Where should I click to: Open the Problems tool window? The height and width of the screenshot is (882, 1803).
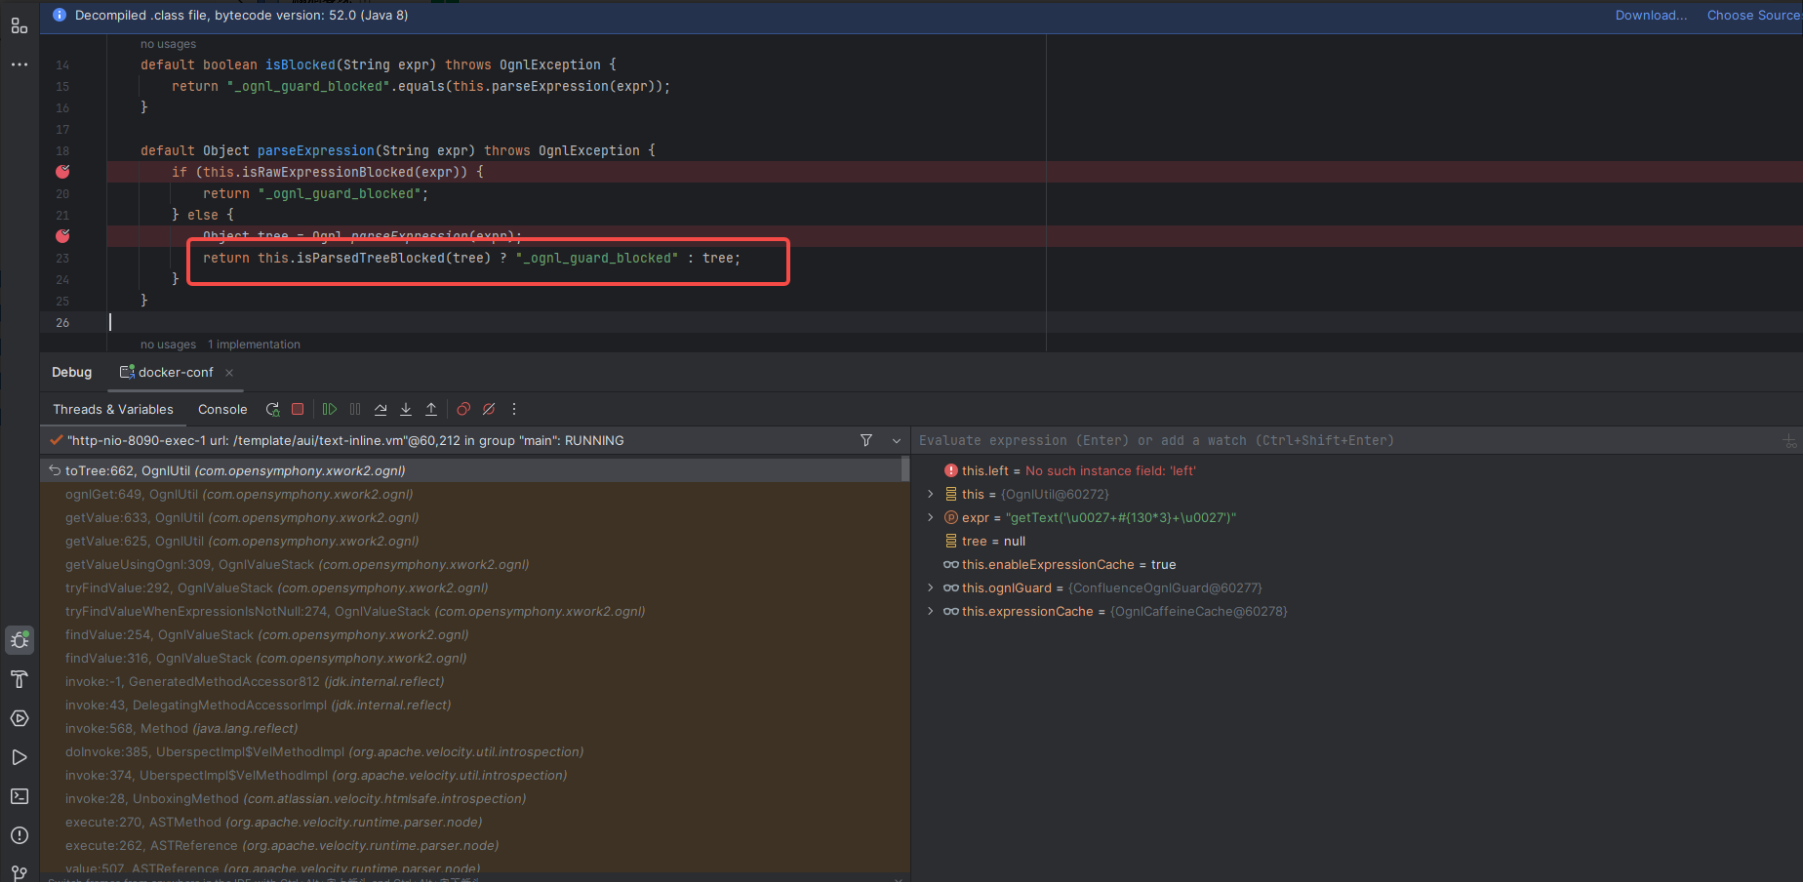click(19, 835)
